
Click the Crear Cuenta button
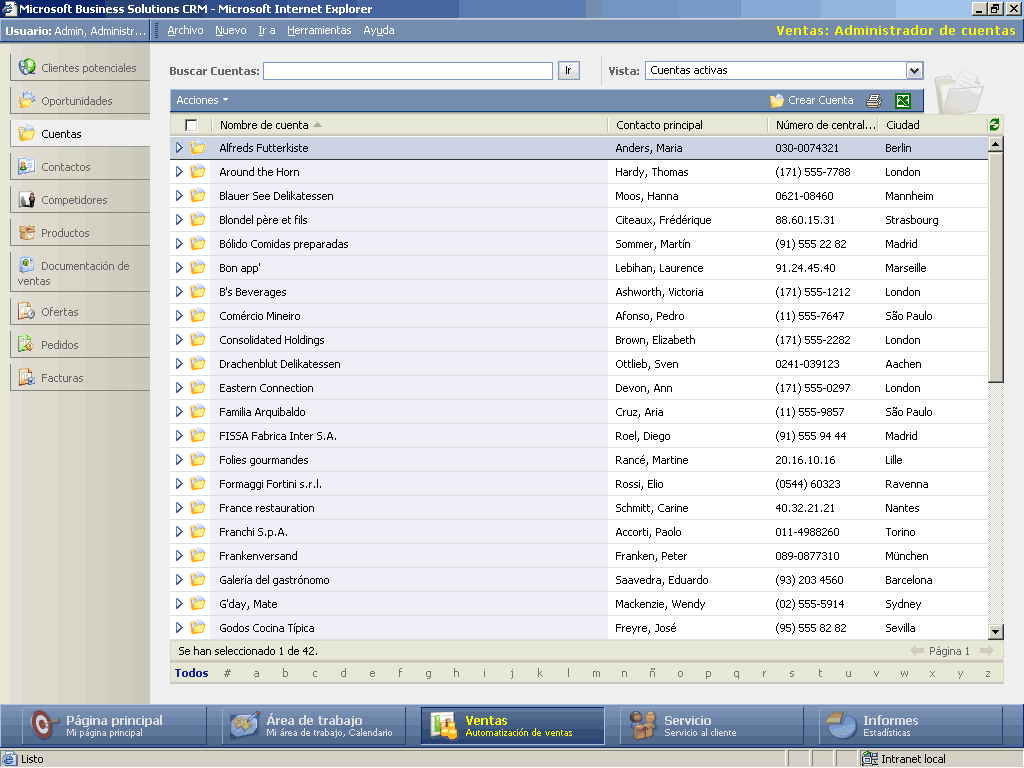pyautogui.click(x=812, y=101)
